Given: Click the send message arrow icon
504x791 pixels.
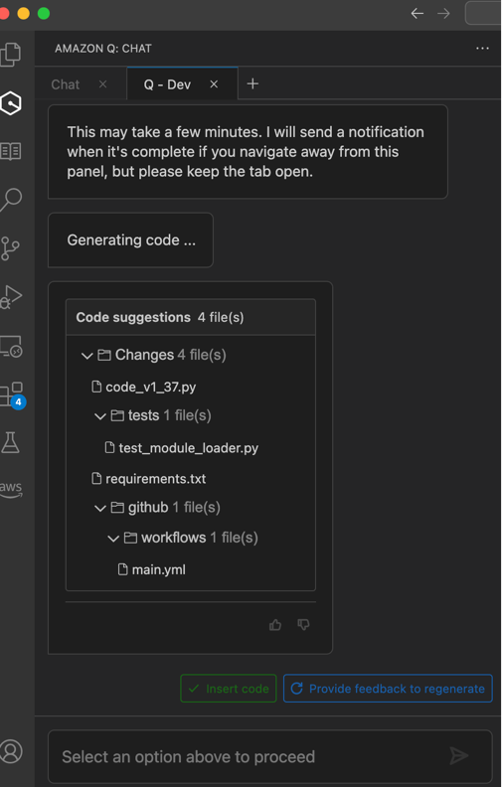Looking at the screenshot, I should click(x=459, y=756).
